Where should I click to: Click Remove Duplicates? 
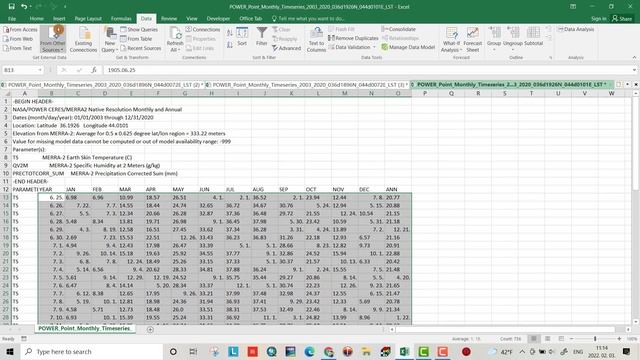pyautogui.click(x=353, y=38)
